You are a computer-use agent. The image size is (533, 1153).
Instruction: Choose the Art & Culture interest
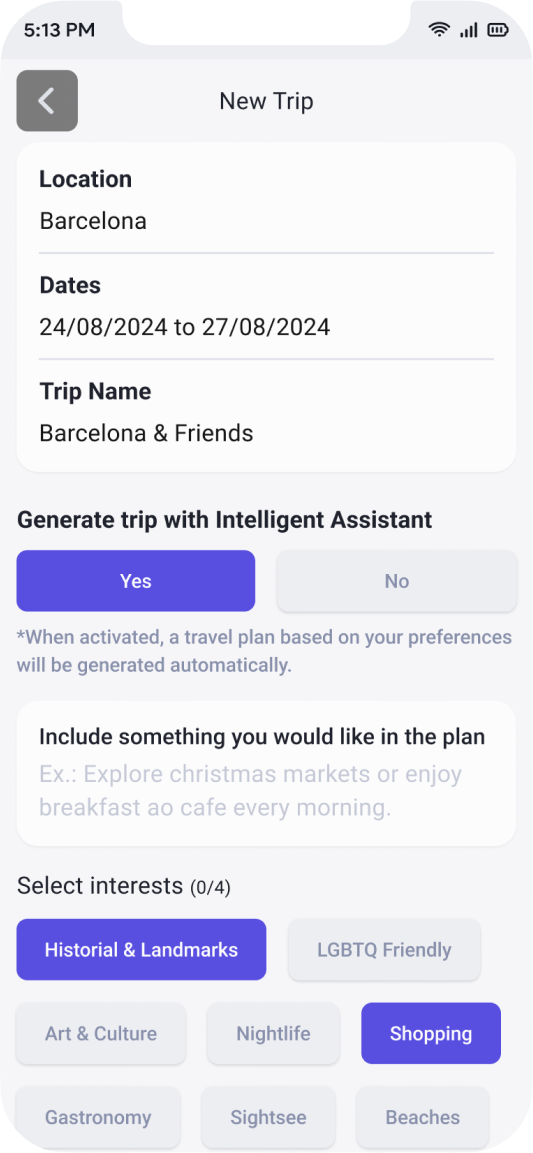[101, 1033]
